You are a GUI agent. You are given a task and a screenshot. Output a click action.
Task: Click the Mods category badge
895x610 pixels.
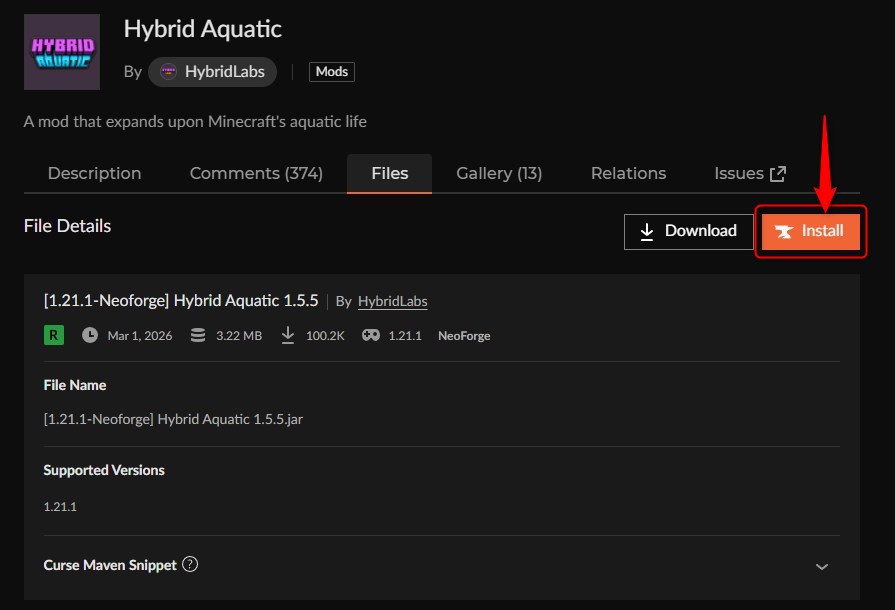tap(331, 71)
